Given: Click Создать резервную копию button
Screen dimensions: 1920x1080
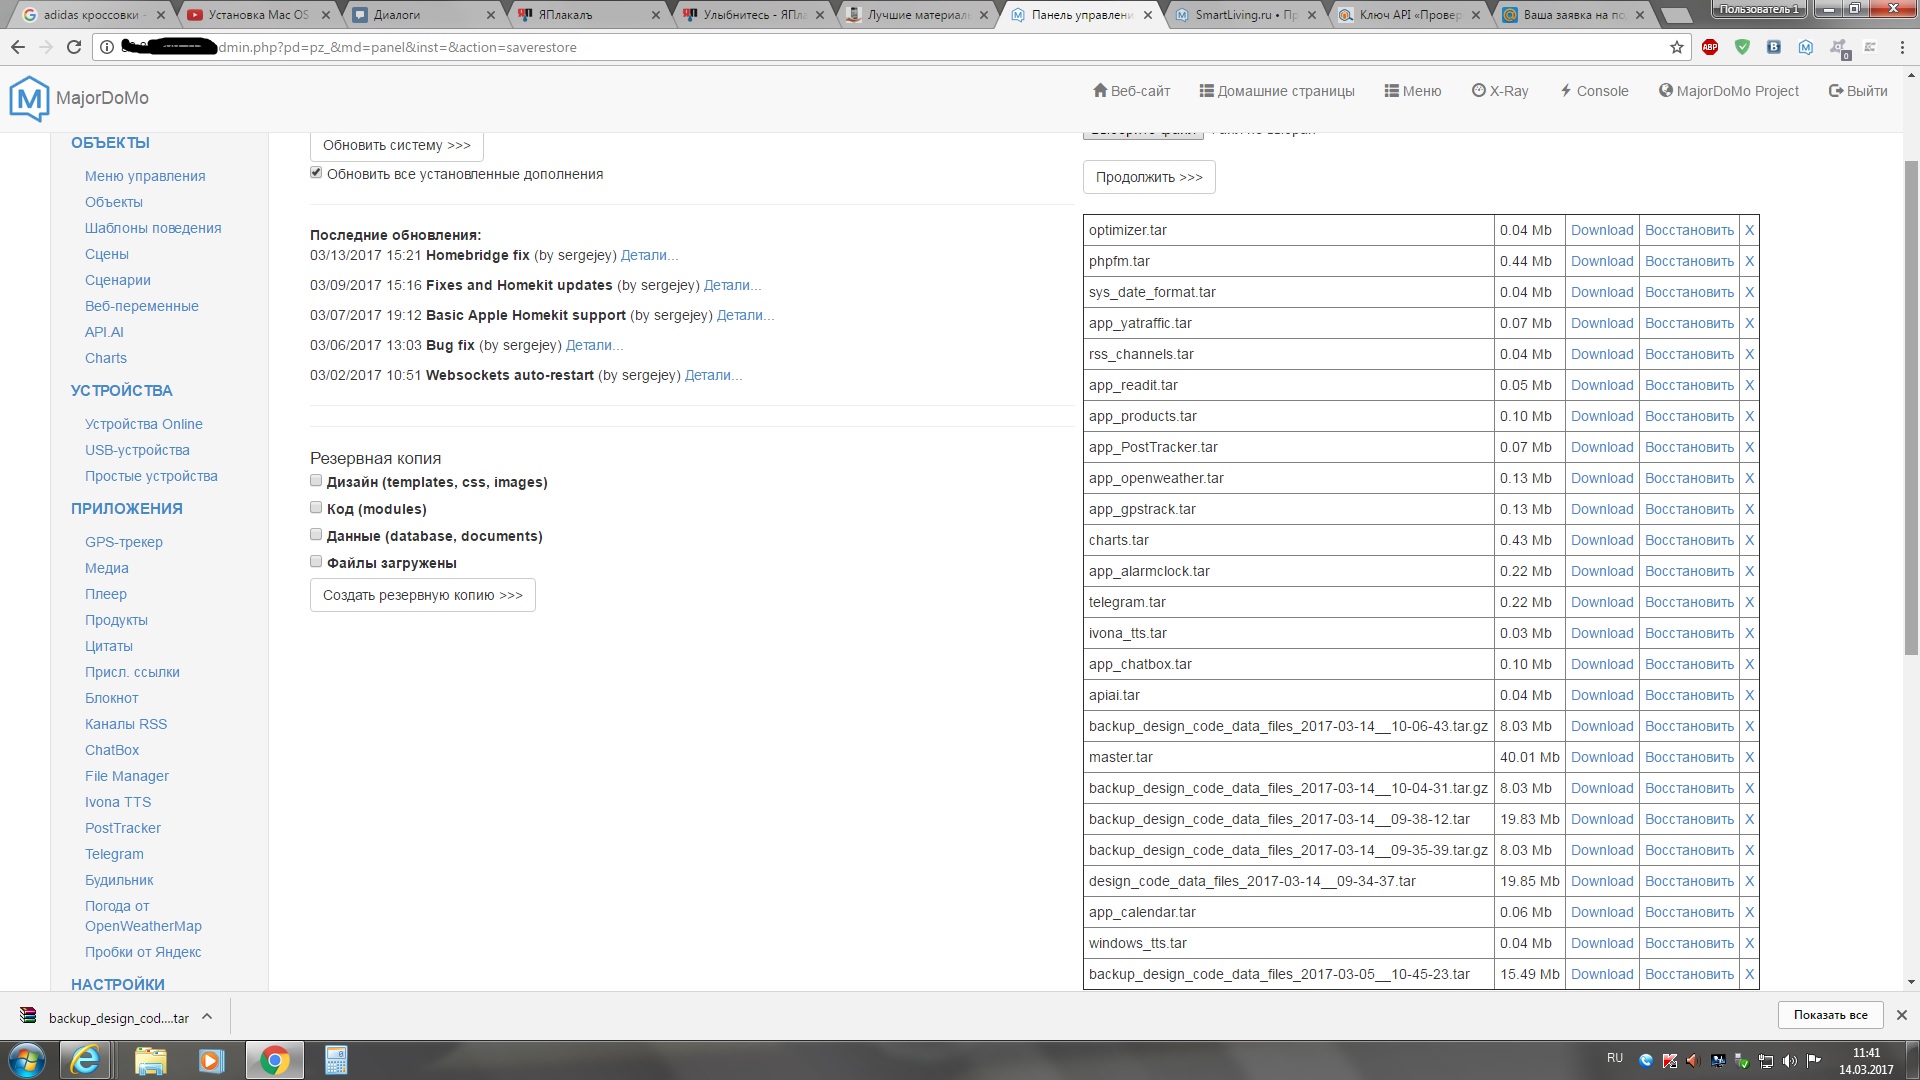Looking at the screenshot, I should tap(422, 595).
